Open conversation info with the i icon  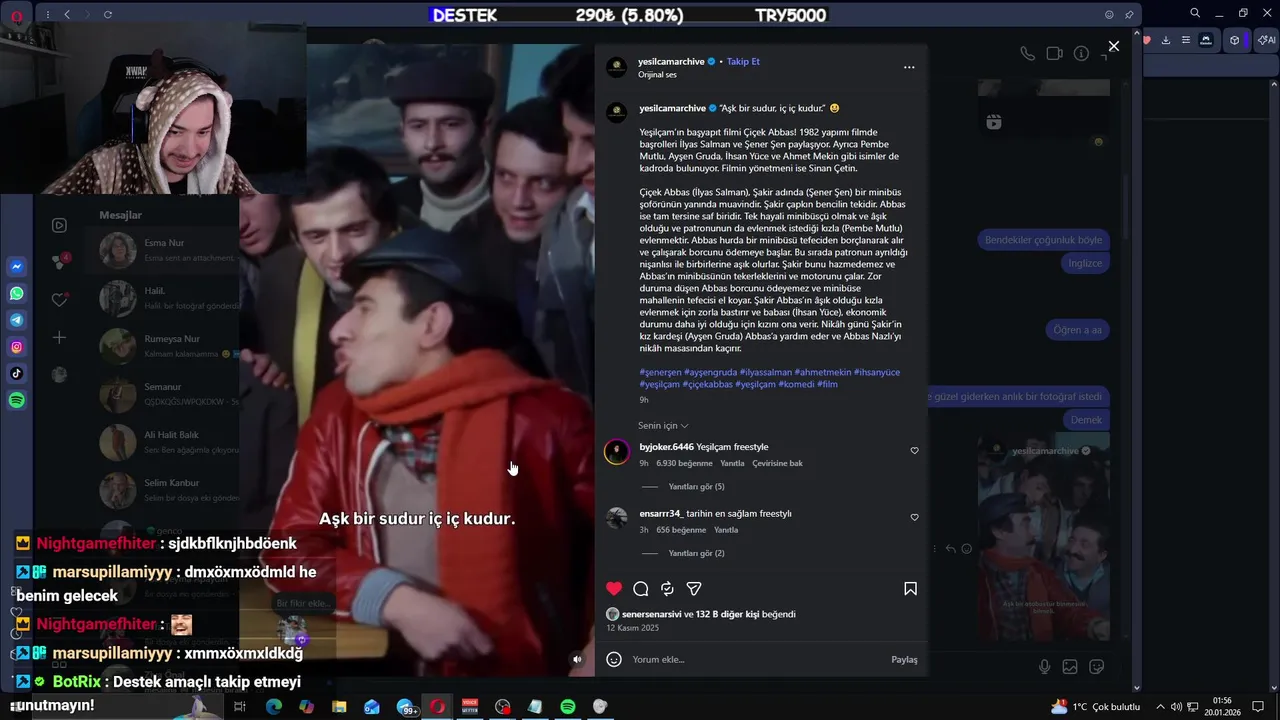(1081, 54)
